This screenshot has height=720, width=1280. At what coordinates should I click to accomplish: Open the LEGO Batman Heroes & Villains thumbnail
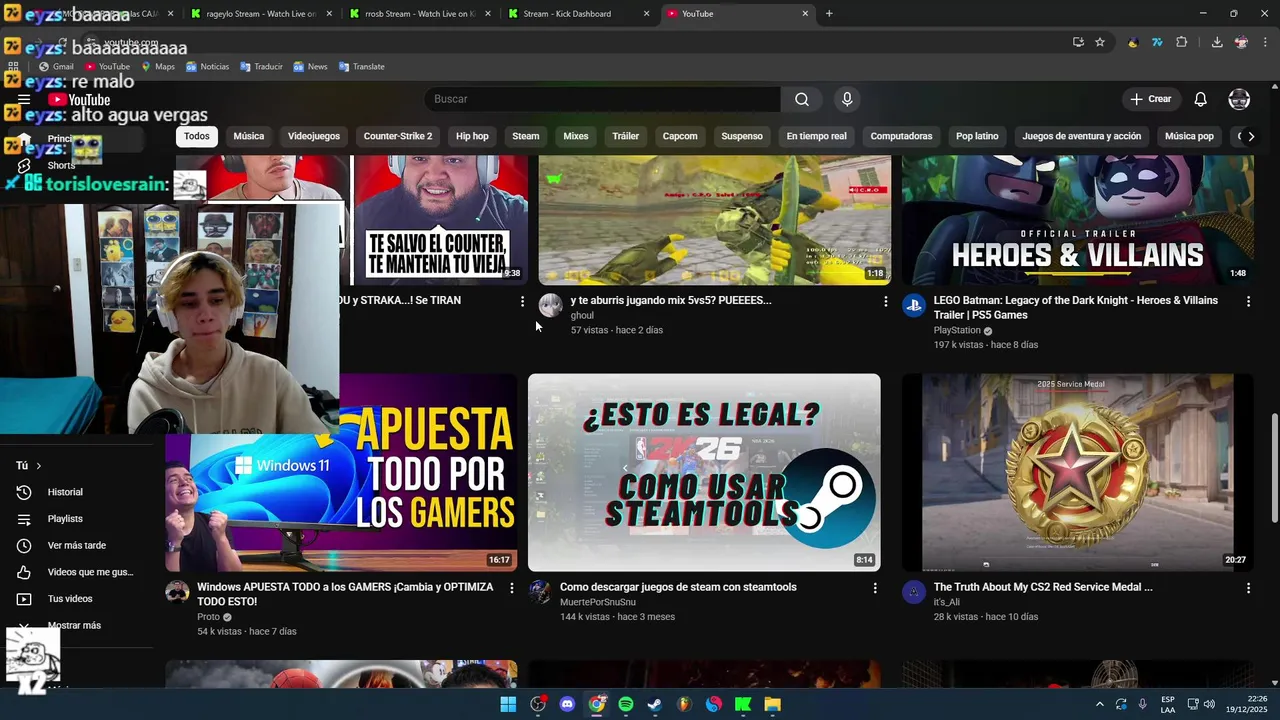[x=1078, y=220]
